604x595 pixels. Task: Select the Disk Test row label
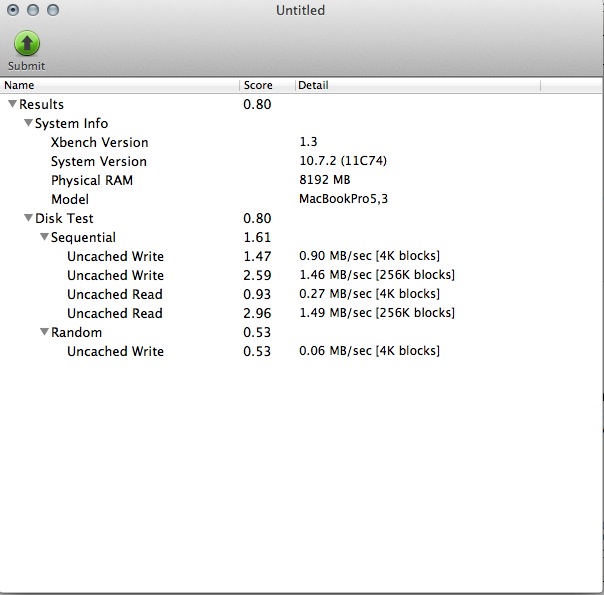(x=64, y=218)
